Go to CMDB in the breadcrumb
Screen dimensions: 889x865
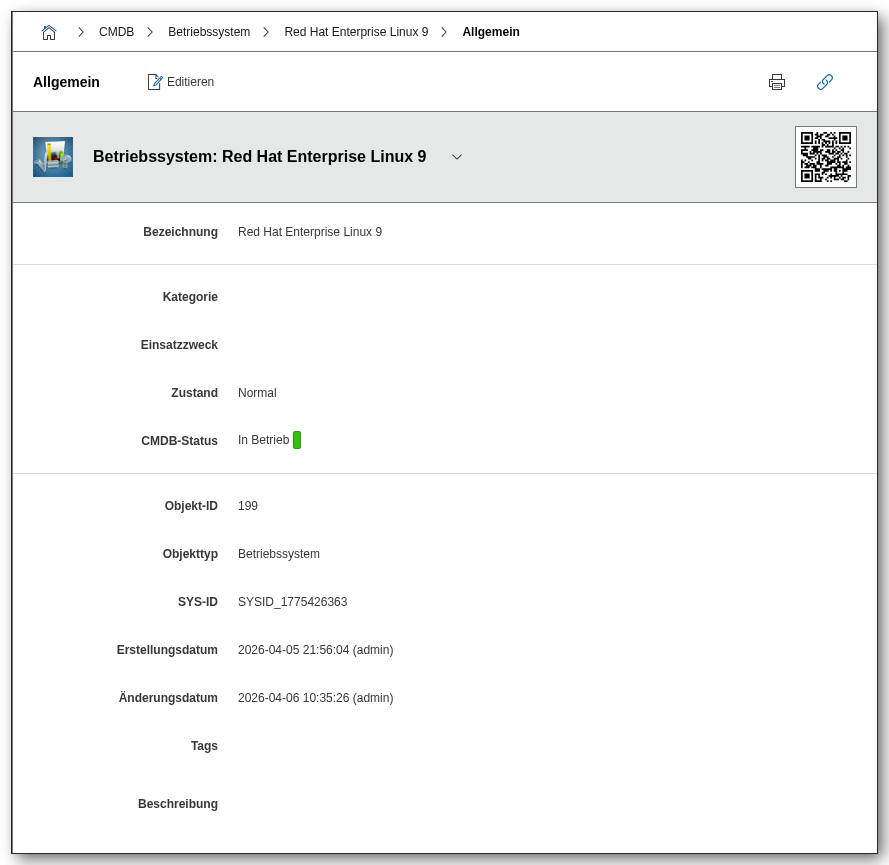116,32
